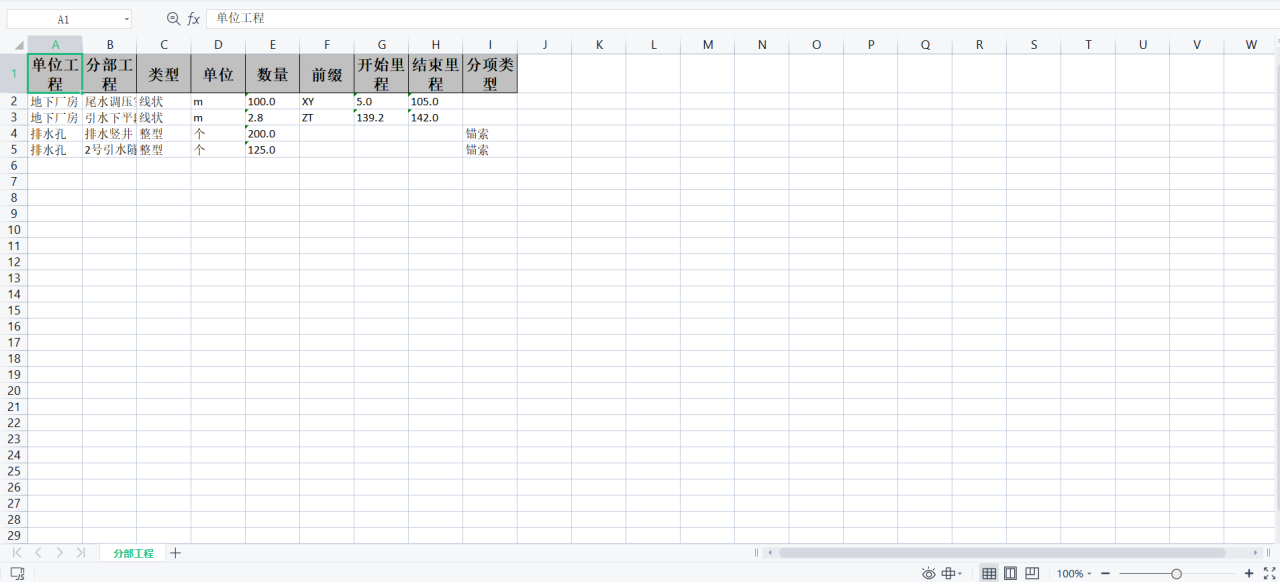The image size is (1280, 582).
Task: Open the Name Box dropdown arrow
Action: point(127,19)
